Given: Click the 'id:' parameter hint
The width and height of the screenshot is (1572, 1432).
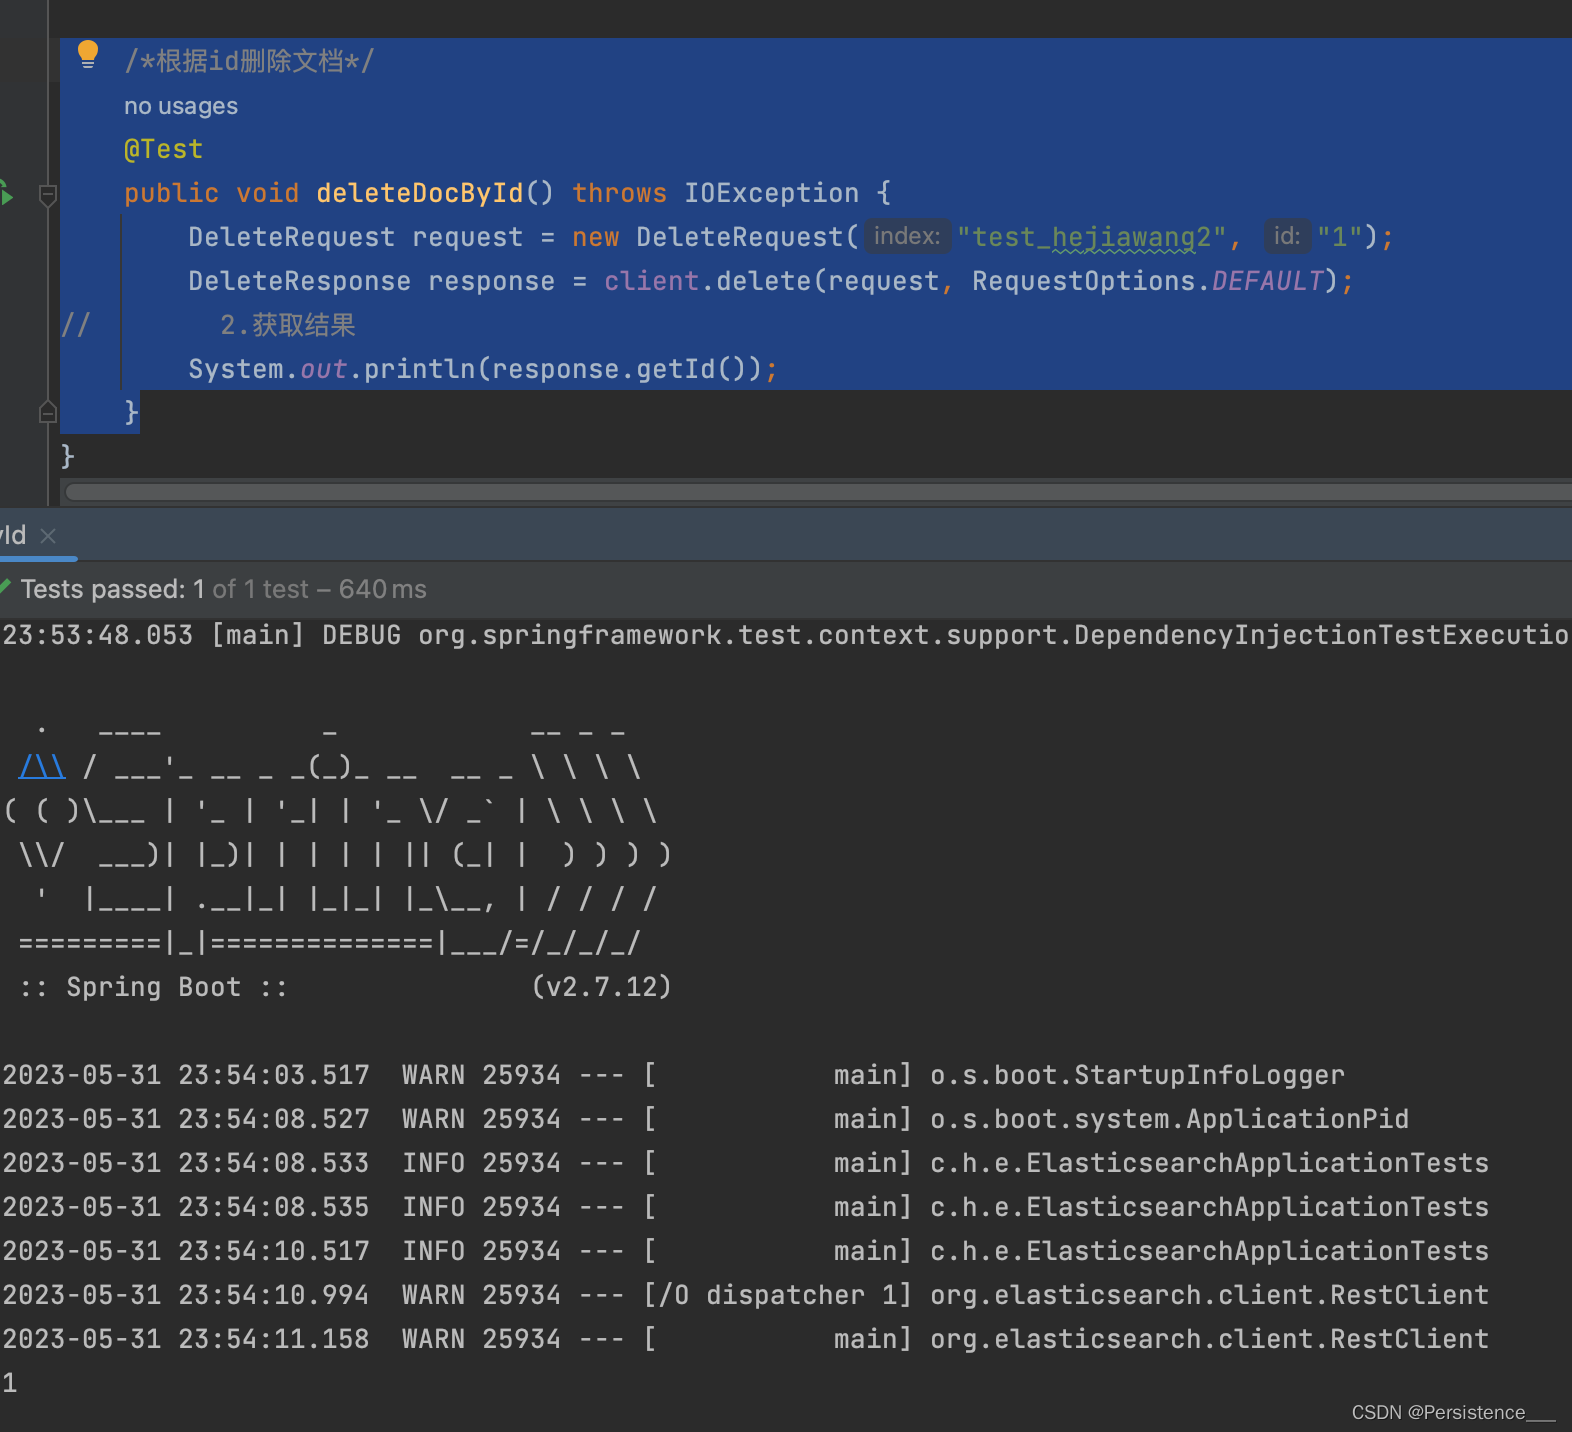Looking at the screenshot, I should tap(1287, 236).
